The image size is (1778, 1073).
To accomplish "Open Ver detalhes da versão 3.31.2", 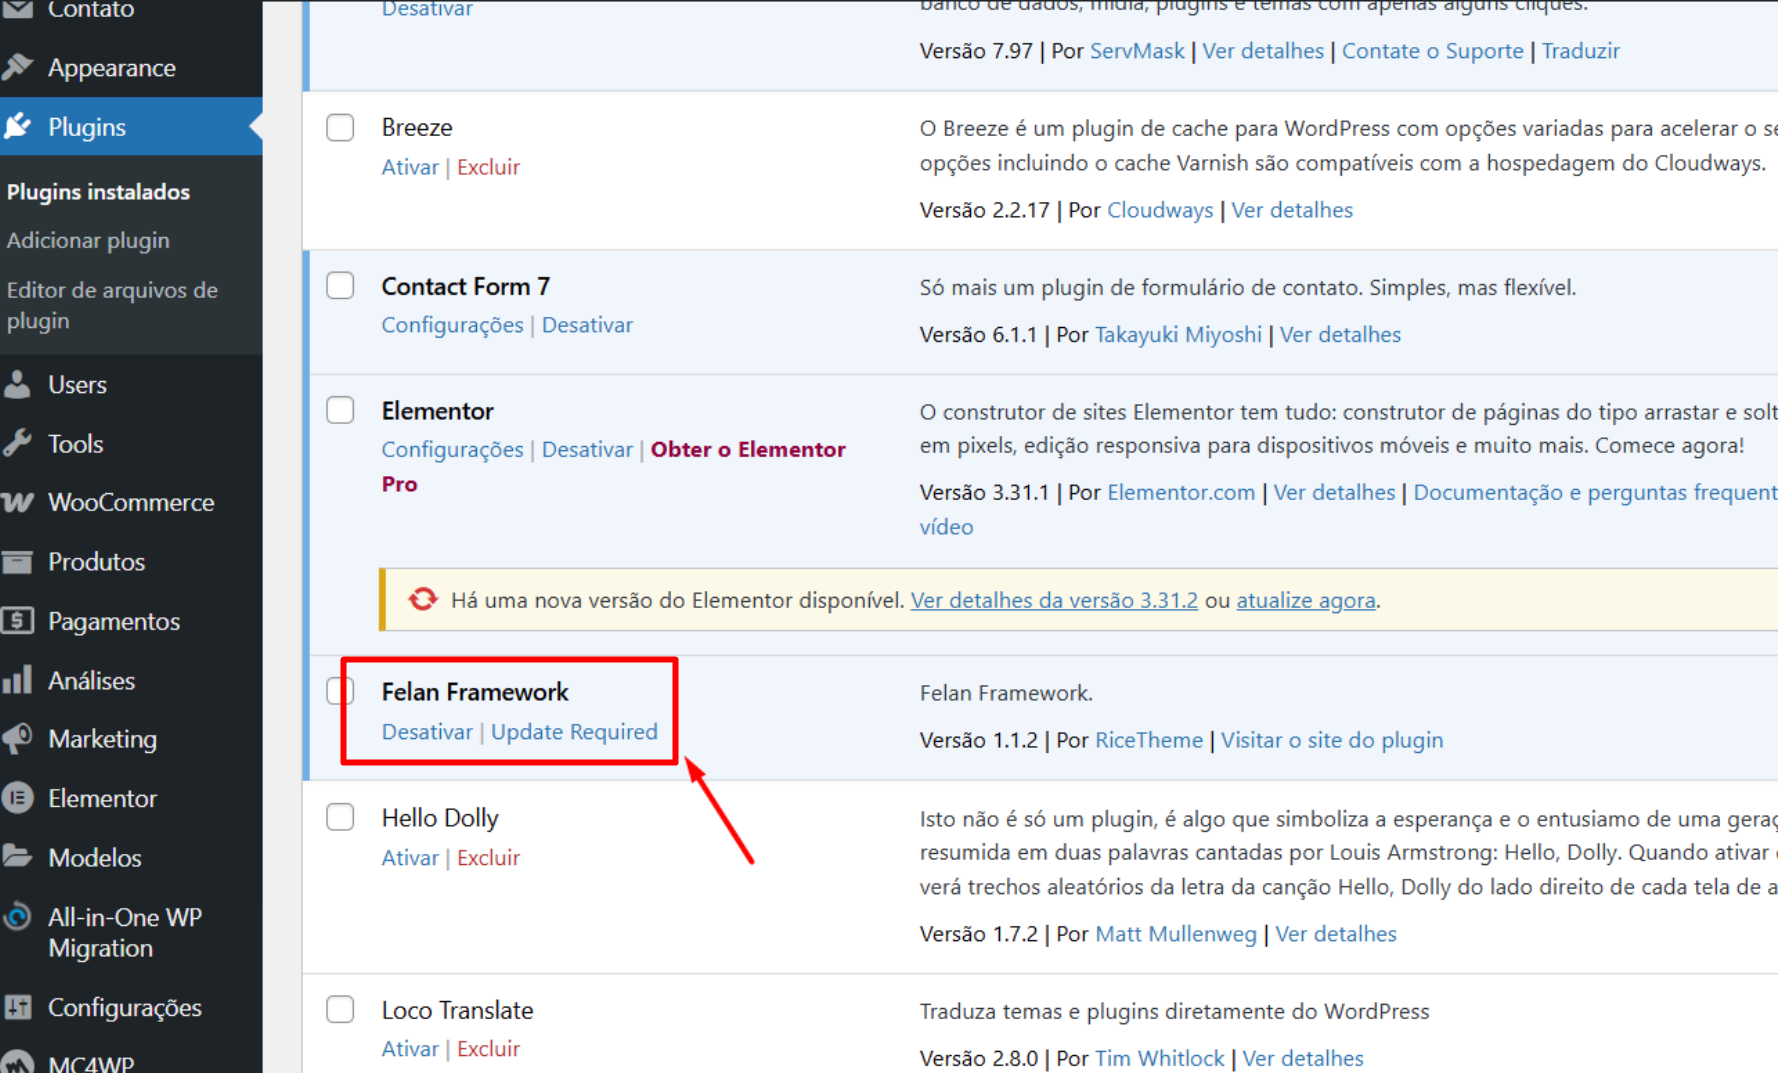I will (1054, 600).
